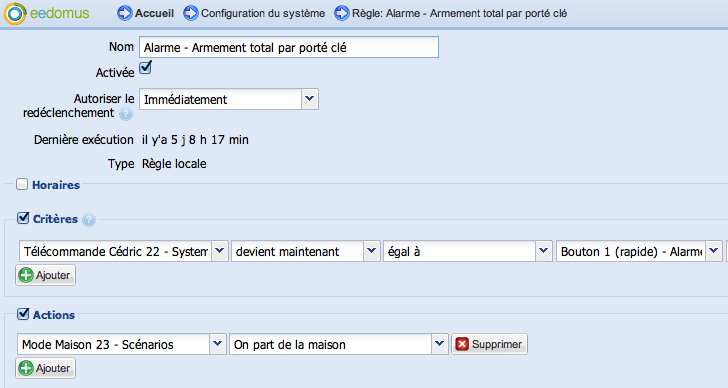The width and height of the screenshot is (728, 388).
Task: Click 'il y'a 5 j 8 h 17 min' text
Action: (x=195, y=140)
